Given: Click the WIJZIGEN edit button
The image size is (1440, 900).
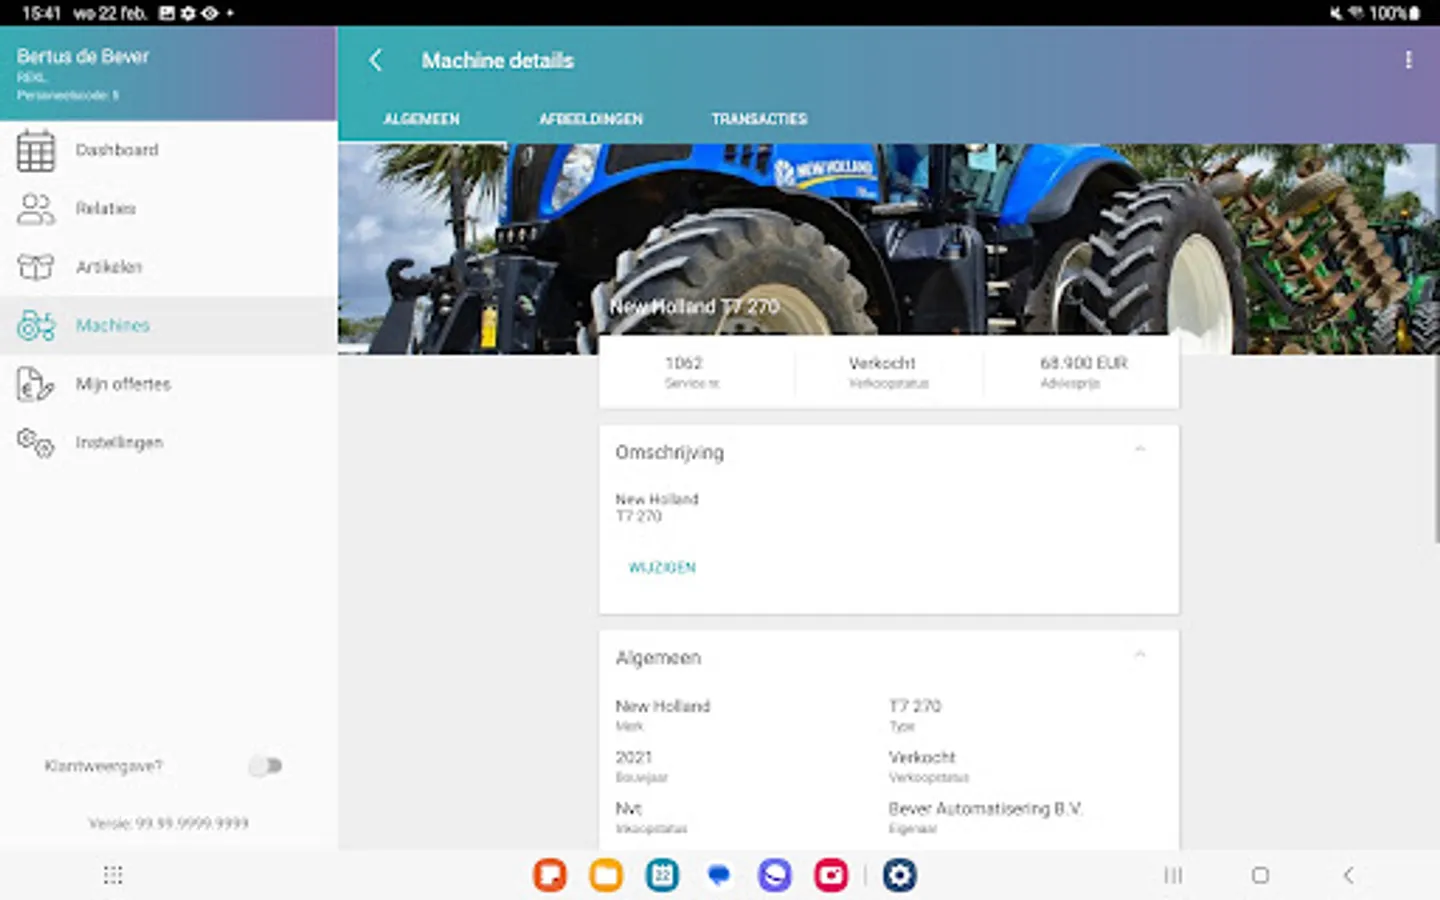Looking at the screenshot, I should [x=662, y=567].
